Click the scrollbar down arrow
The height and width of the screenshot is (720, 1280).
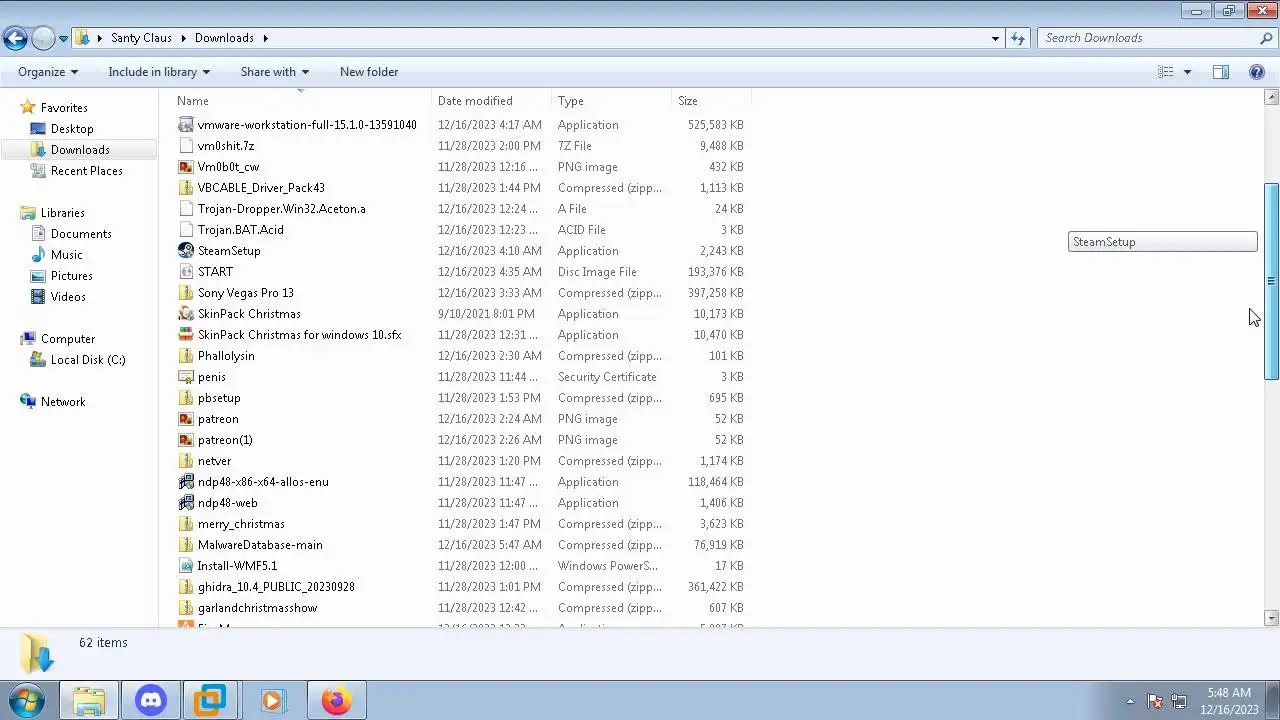point(1272,618)
